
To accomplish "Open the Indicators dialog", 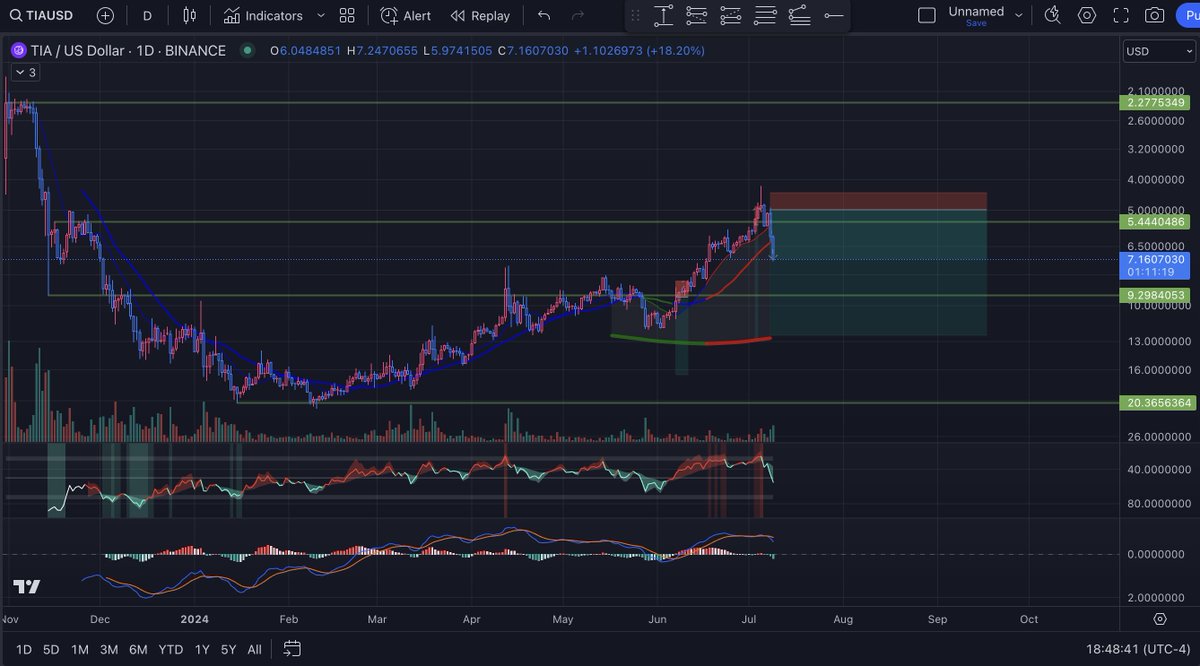I will [x=263, y=16].
